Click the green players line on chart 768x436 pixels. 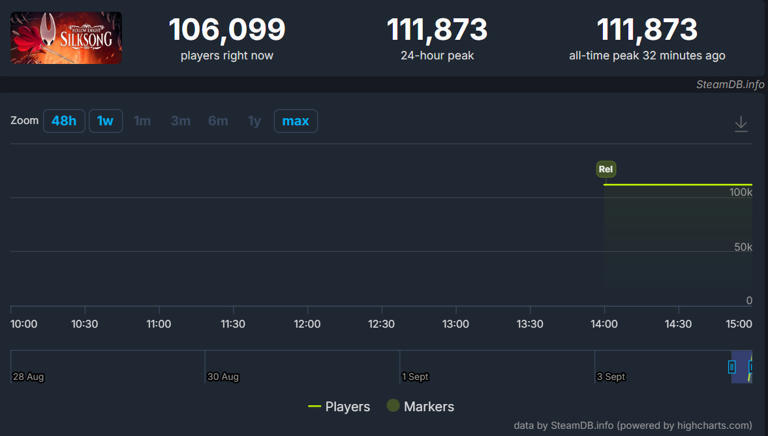tap(678, 185)
